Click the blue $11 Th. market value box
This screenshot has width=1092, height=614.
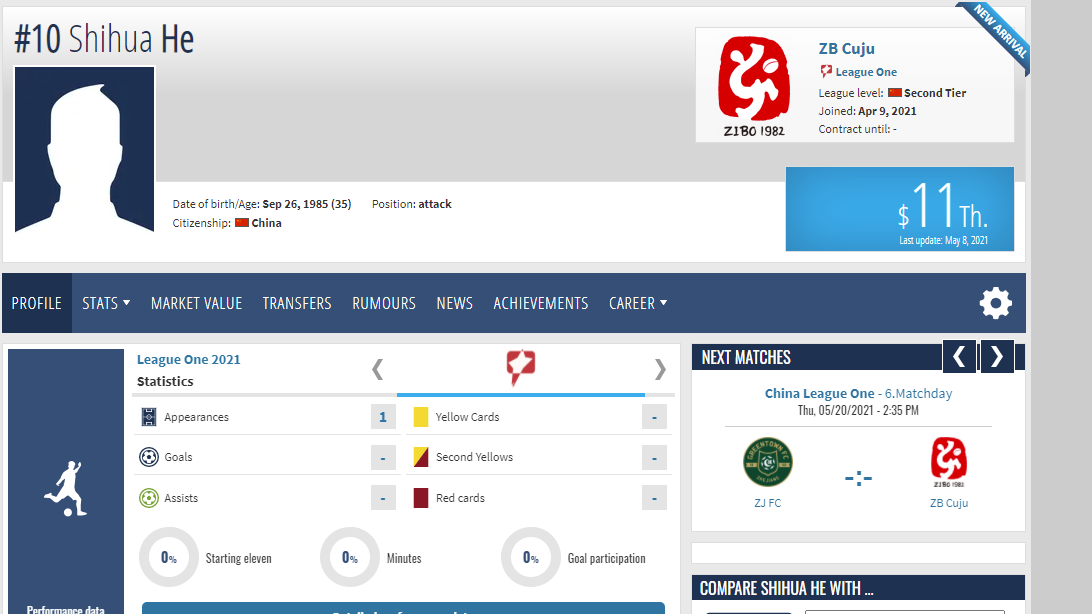pos(899,209)
